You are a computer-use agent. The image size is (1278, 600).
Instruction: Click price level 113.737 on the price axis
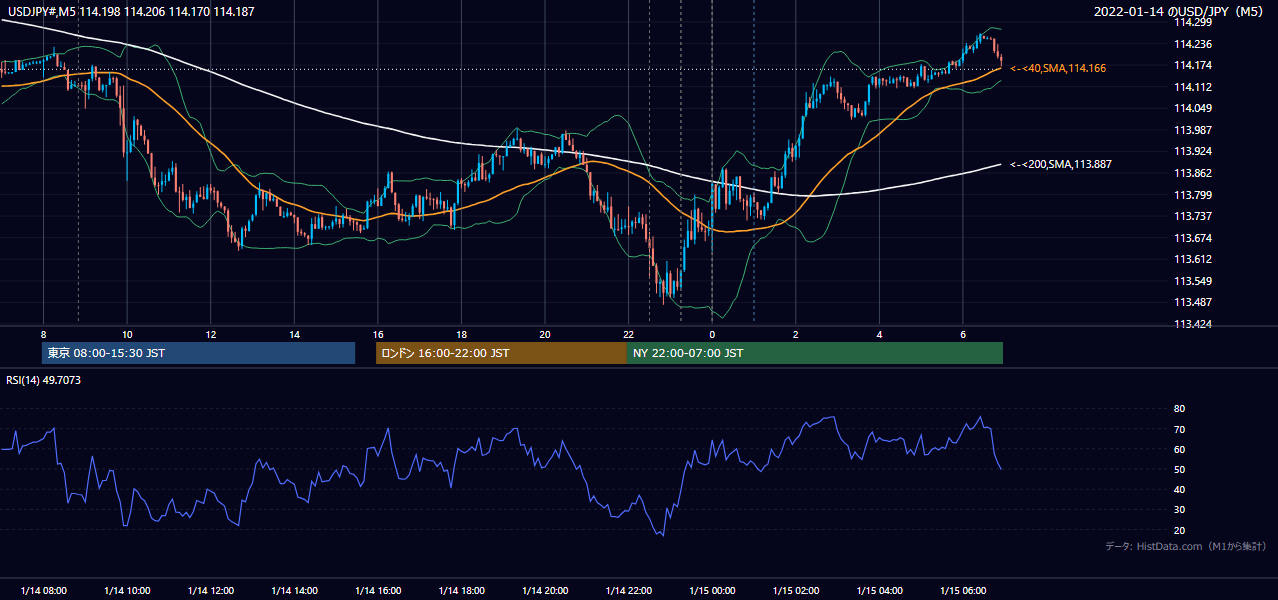pos(1194,216)
